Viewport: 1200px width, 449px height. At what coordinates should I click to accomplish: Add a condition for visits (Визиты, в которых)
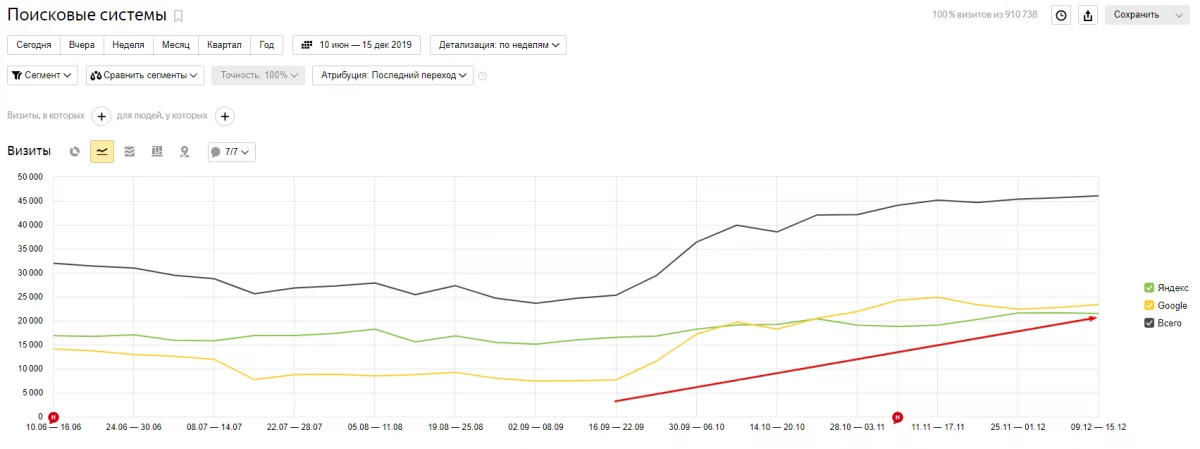(x=101, y=116)
